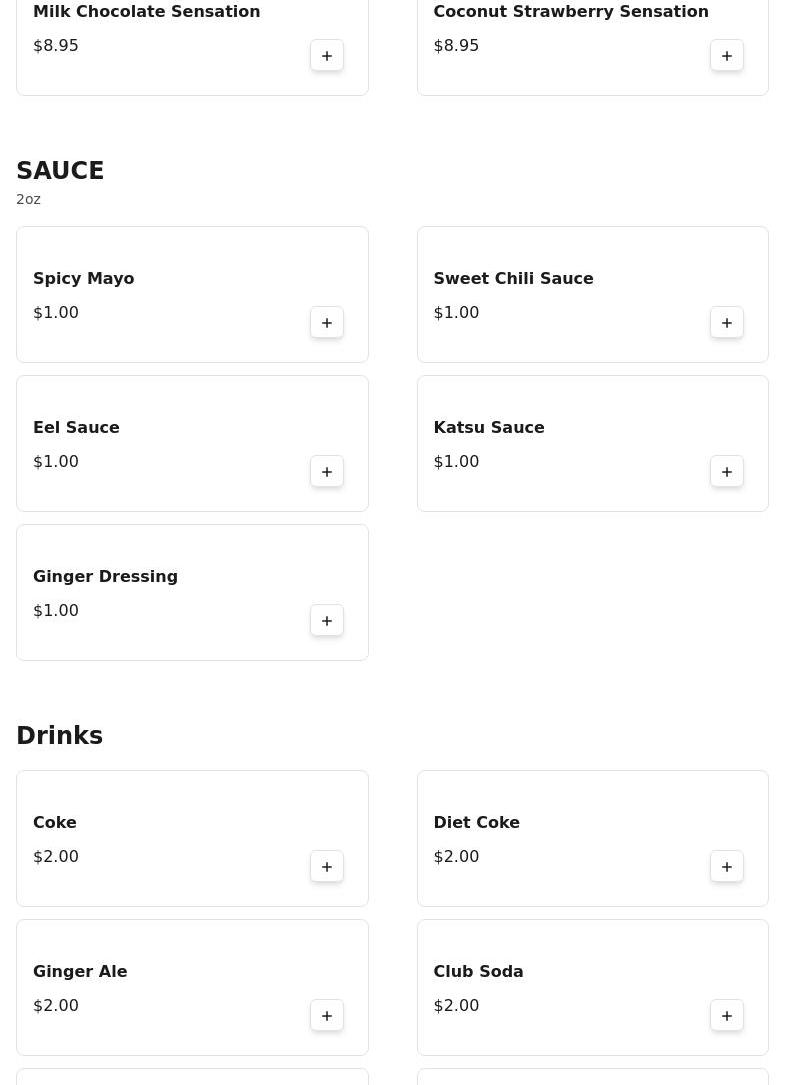Click the Club Soda add button
Viewport: 785px width, 1085px height.
point(727,1016)
